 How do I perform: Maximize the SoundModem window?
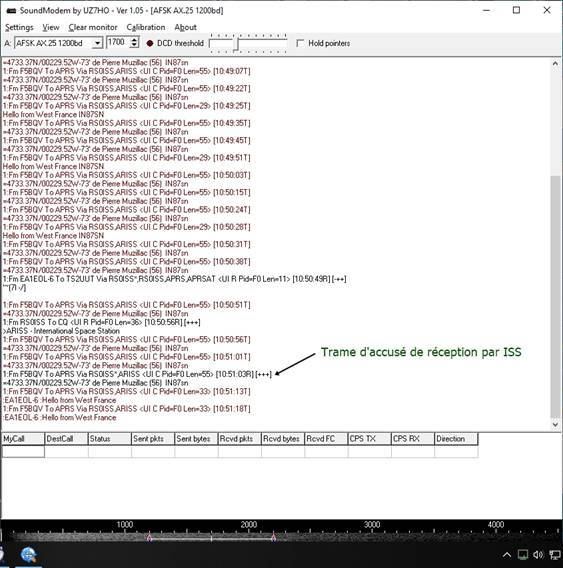[x=517, y=11]
